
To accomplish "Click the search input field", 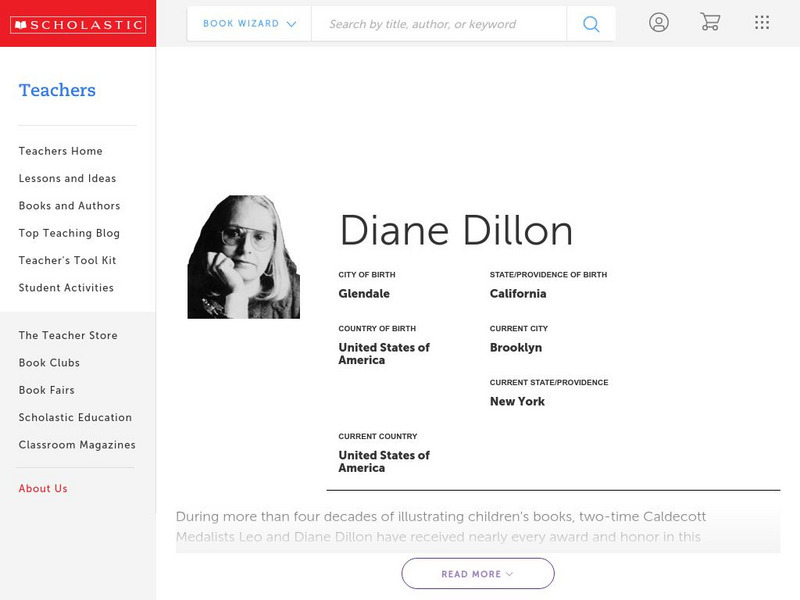I will tap(440, 23).
